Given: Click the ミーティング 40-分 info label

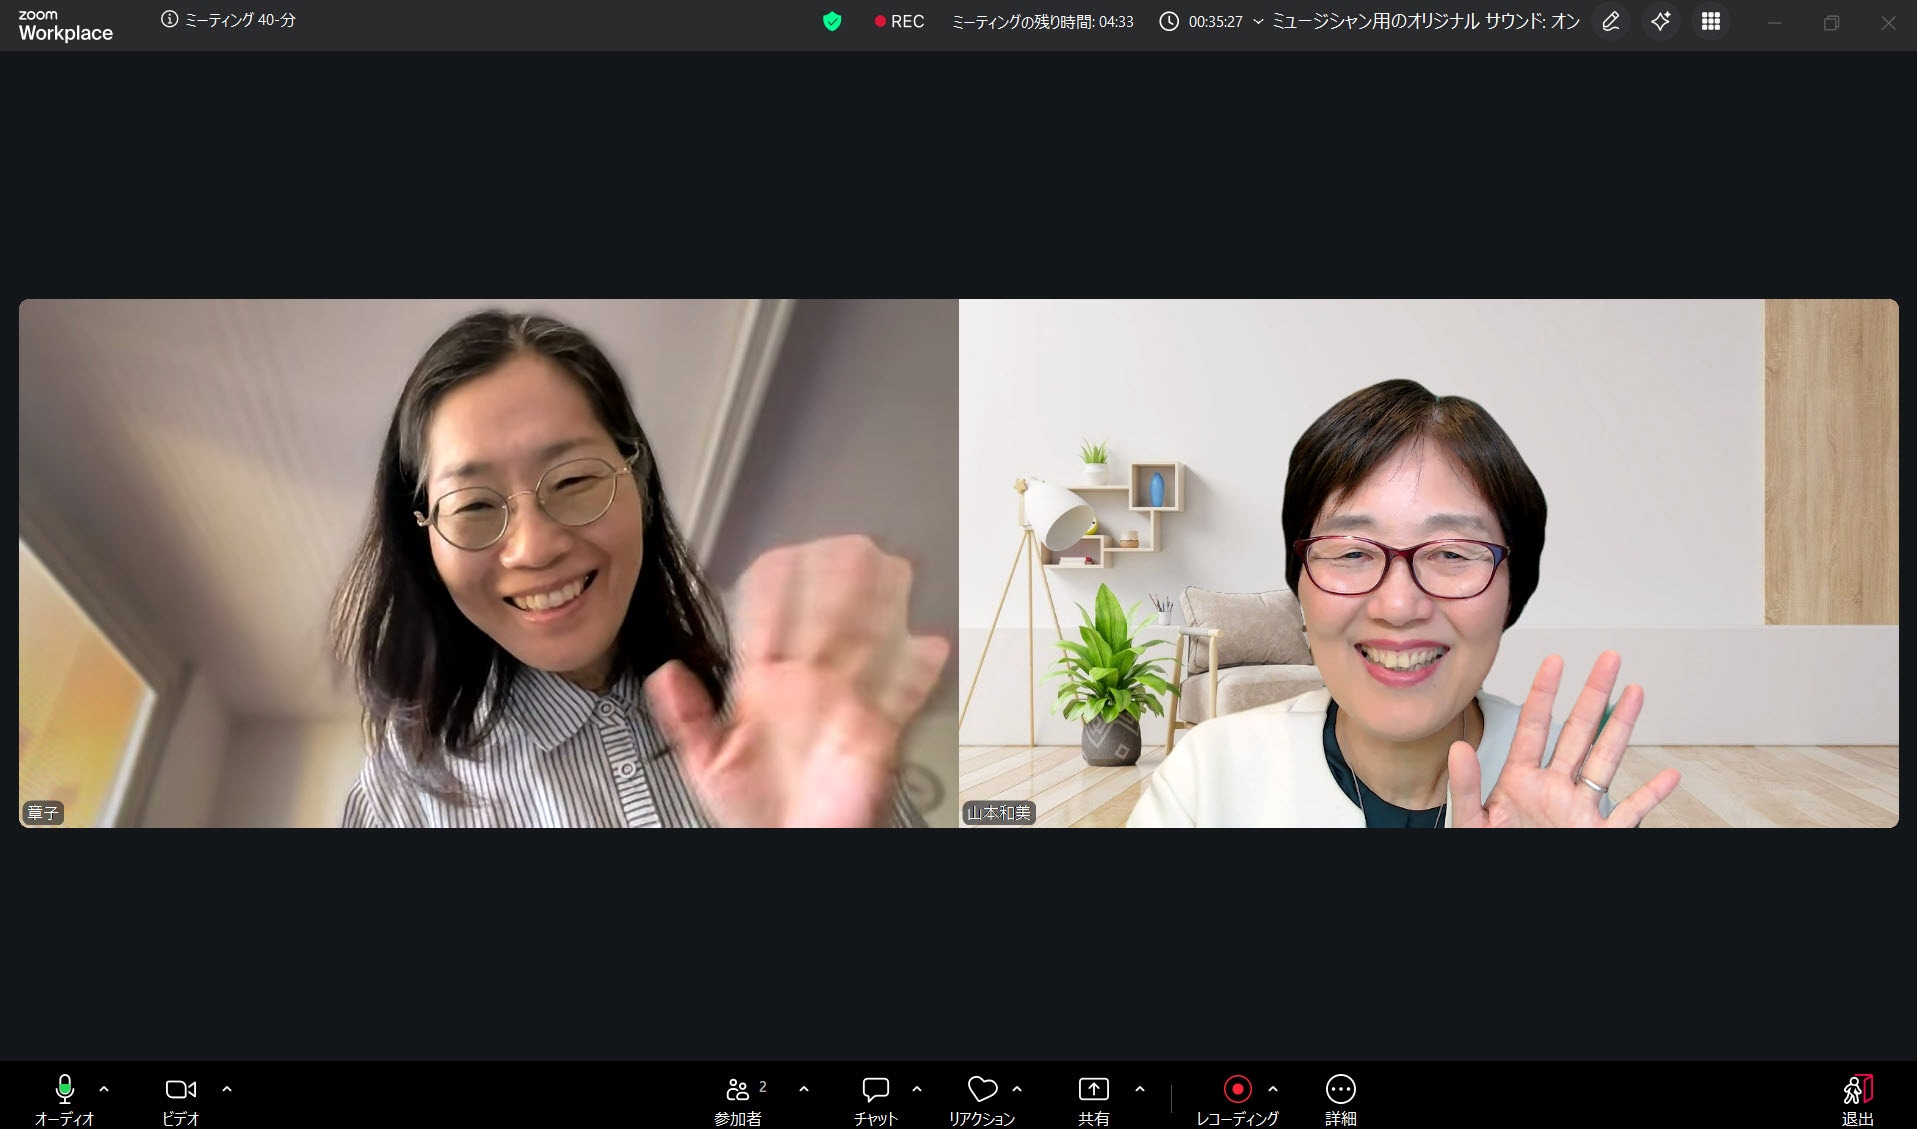Looking at the screenshot, I should click(x=229, y=20).
